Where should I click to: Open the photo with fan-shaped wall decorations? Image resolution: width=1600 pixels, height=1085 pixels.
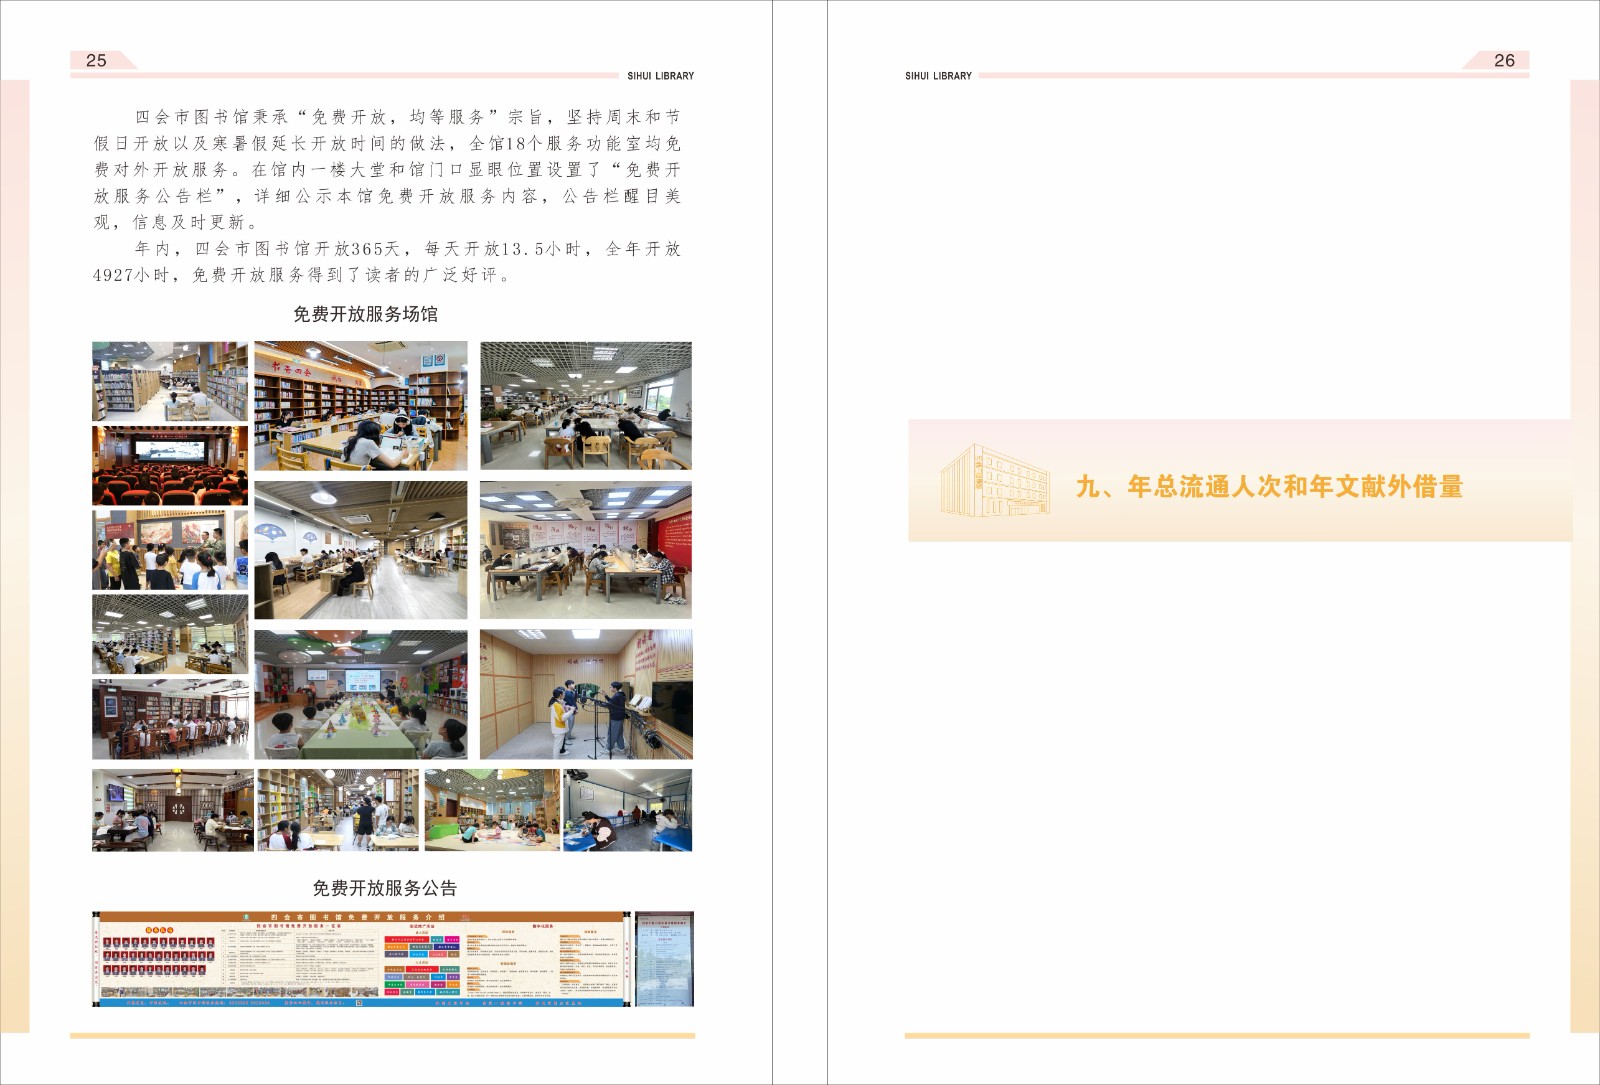click(x=360, y=550)
